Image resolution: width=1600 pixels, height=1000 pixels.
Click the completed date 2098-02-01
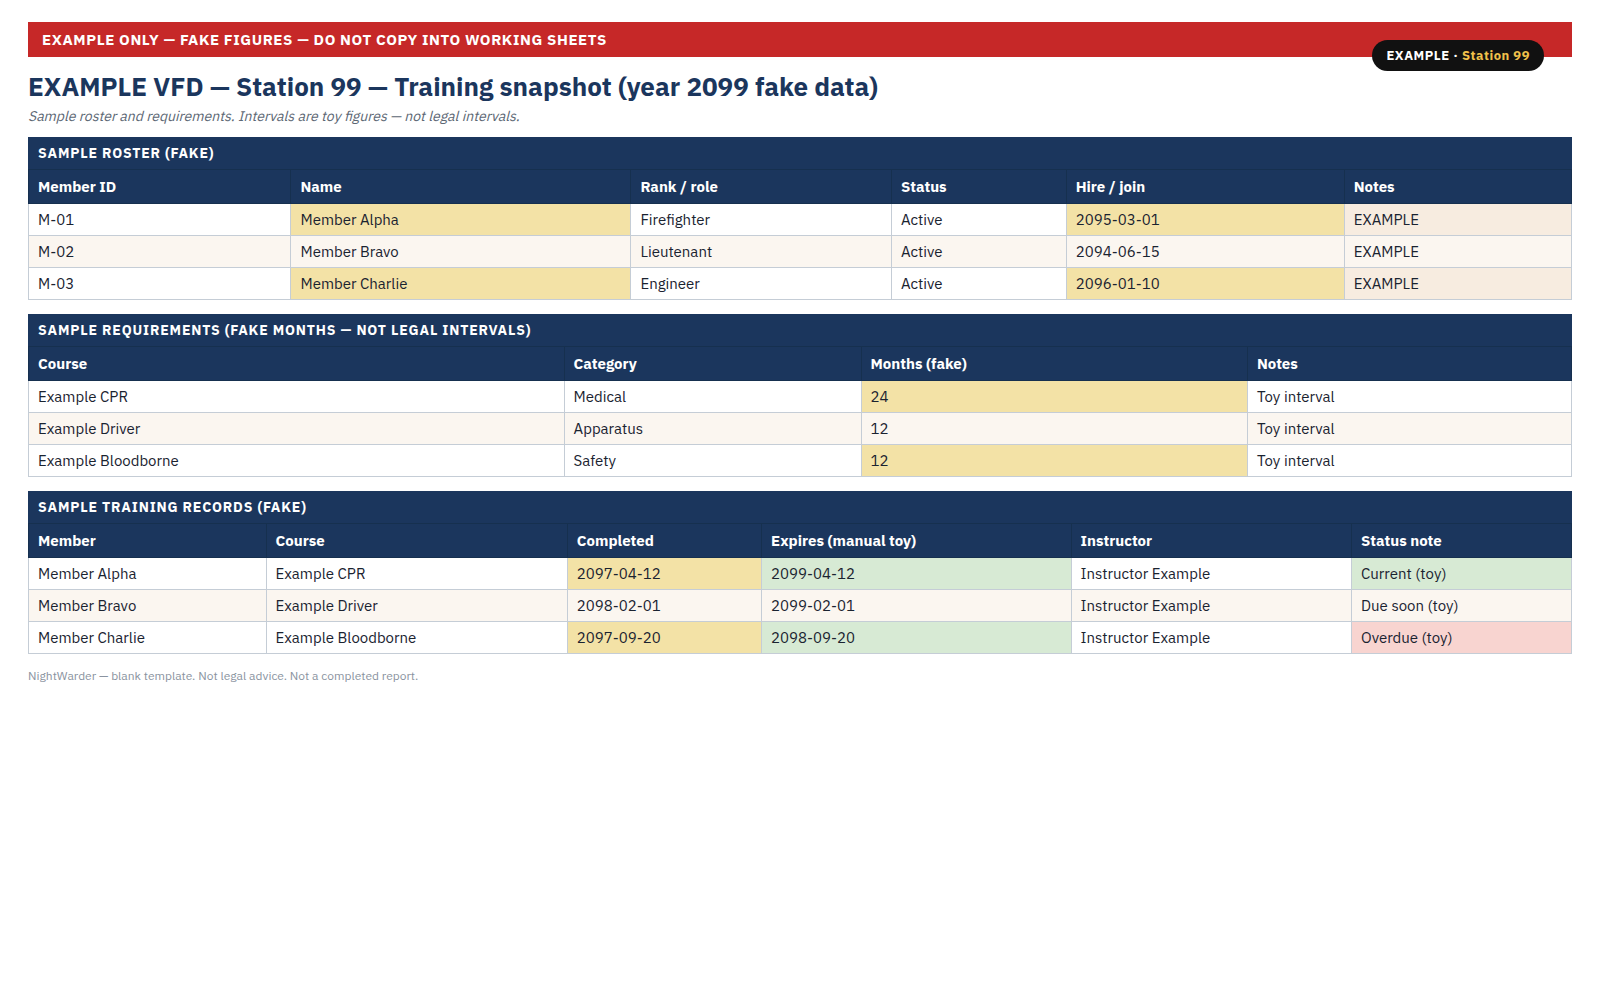pos(664,606)
